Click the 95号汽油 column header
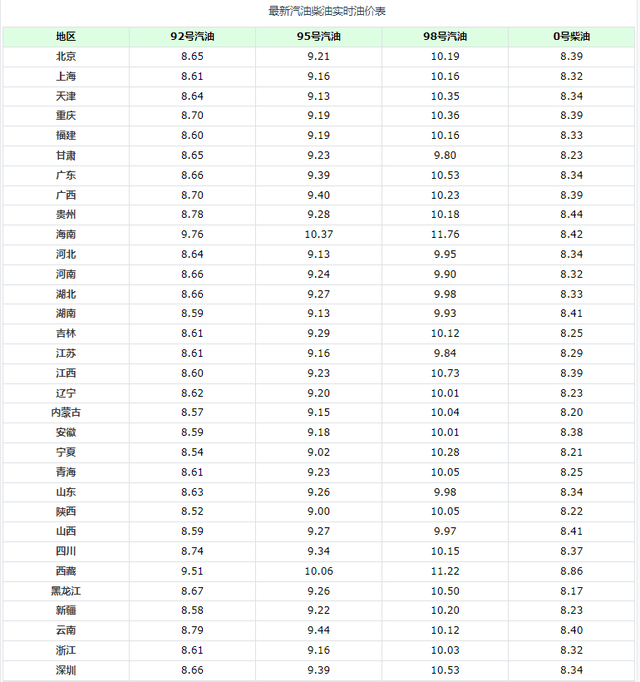This screenshot has width=640, height=682. click(319, 37)
